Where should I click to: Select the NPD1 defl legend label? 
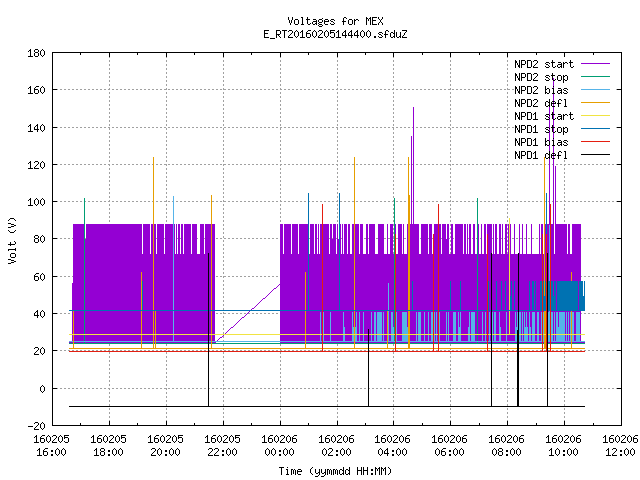(x=541, y=155)
